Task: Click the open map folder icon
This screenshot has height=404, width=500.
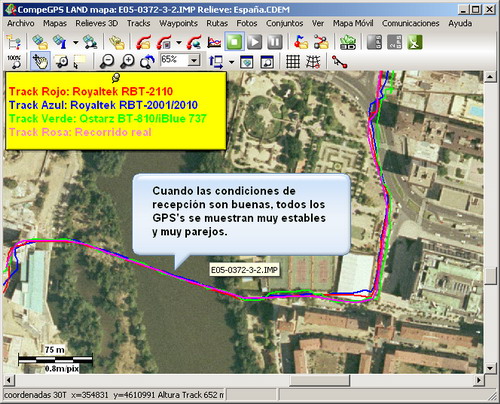Action: point(40,42)
